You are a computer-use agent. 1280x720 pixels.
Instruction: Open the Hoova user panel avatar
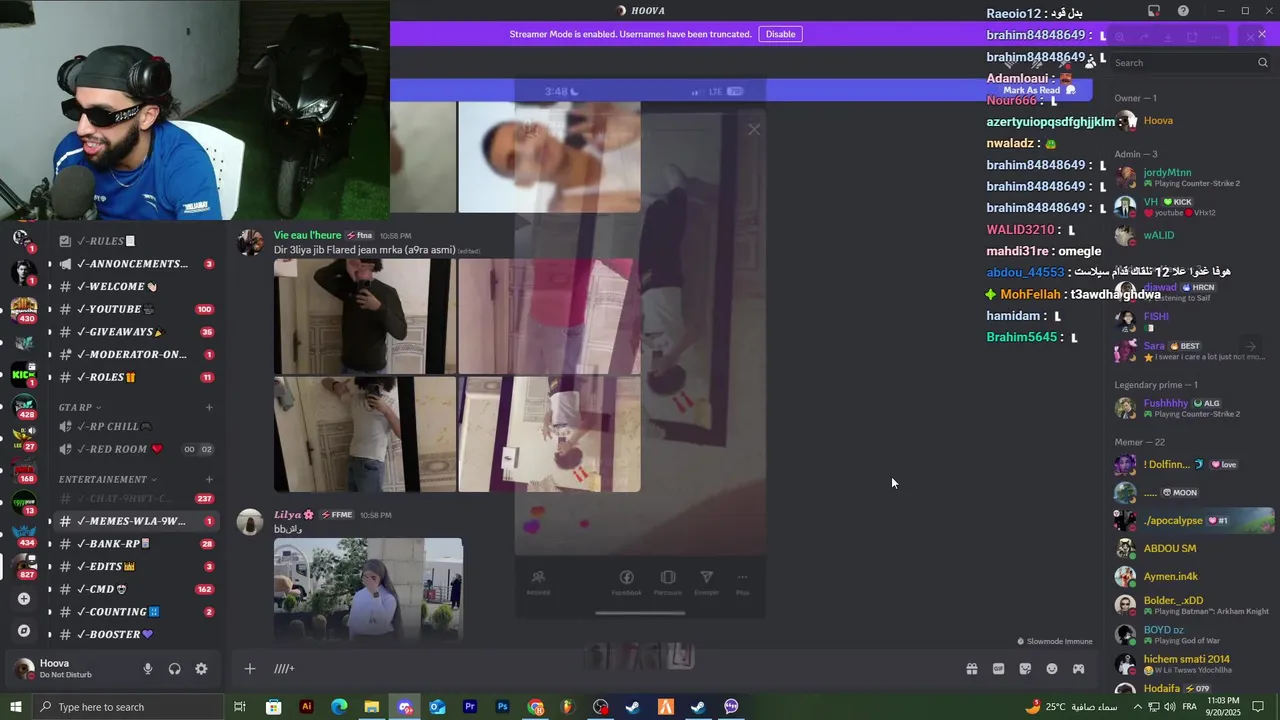(24, 669)
